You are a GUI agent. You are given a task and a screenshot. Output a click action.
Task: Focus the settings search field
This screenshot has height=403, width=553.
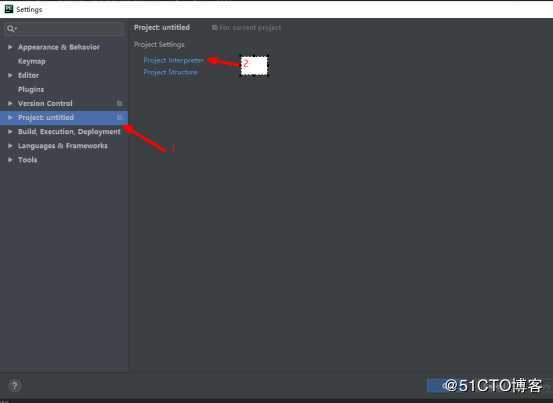(64, 29)
